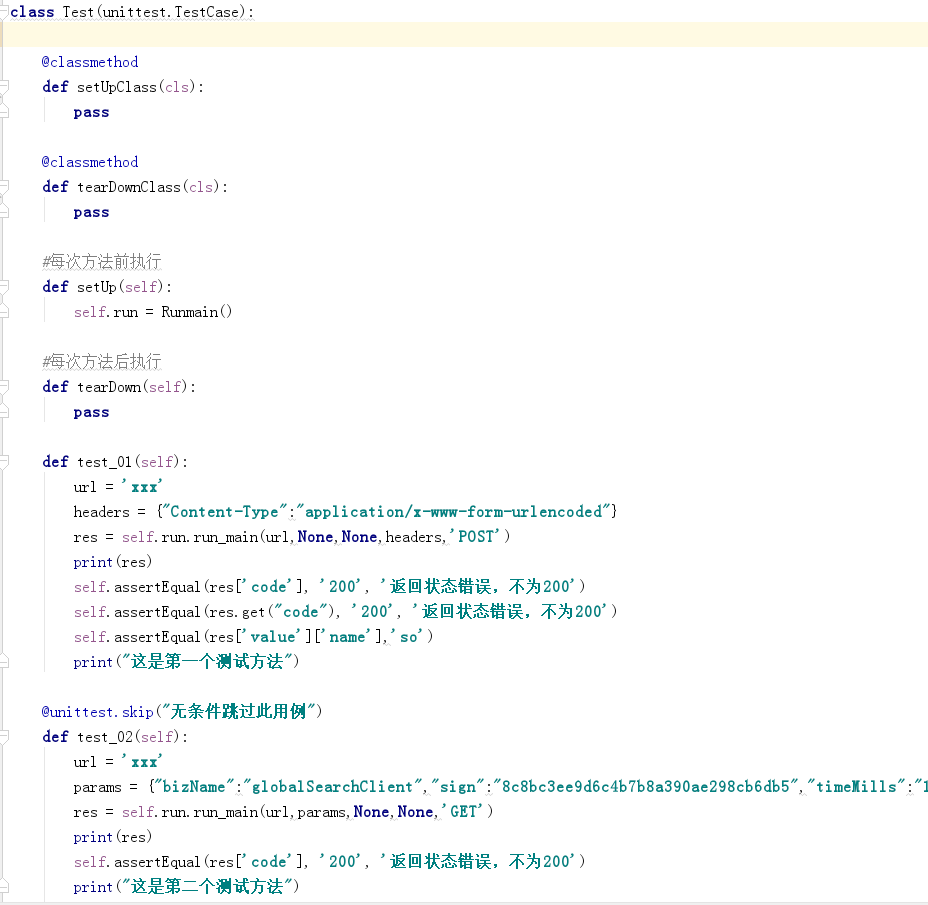Collapse the setUp(self) method fold marker

(4, 287)
